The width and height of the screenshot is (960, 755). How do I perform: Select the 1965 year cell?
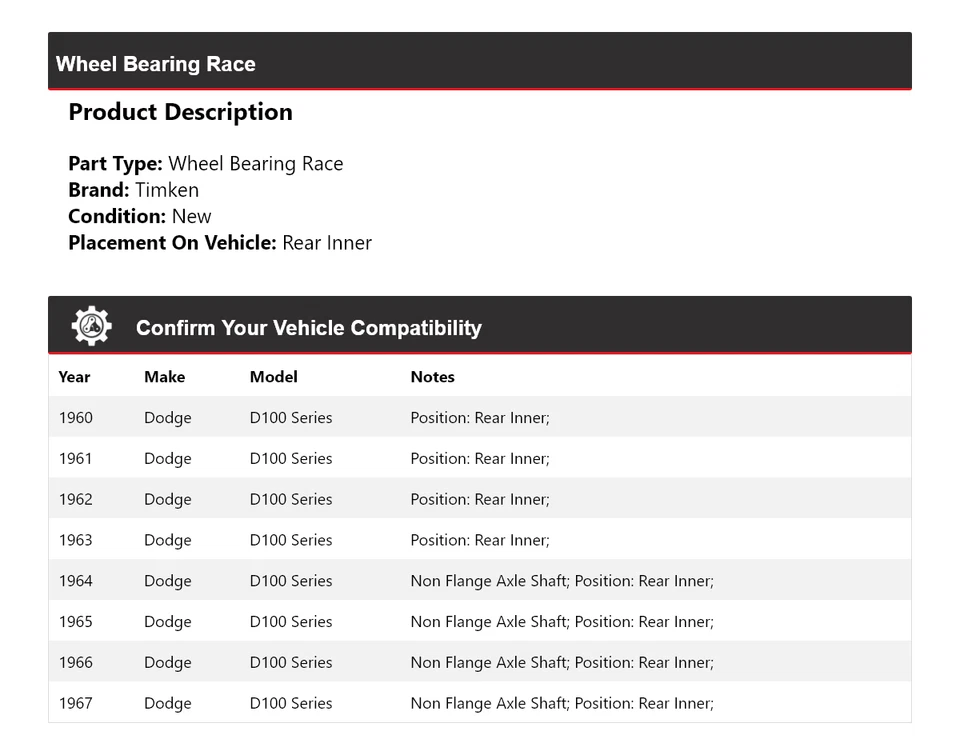(x=75, y=622)
